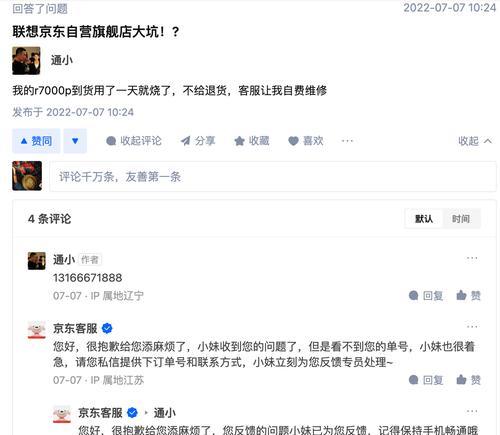Sort comments by 时间 tab
The image size is (500, 435).
coord(461,219)
